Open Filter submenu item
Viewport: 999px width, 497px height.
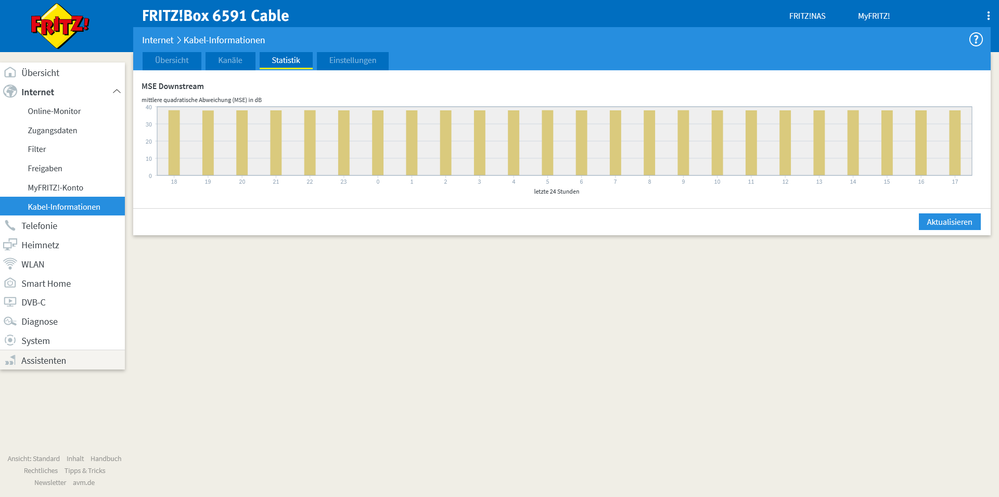(x=62, y=149)
